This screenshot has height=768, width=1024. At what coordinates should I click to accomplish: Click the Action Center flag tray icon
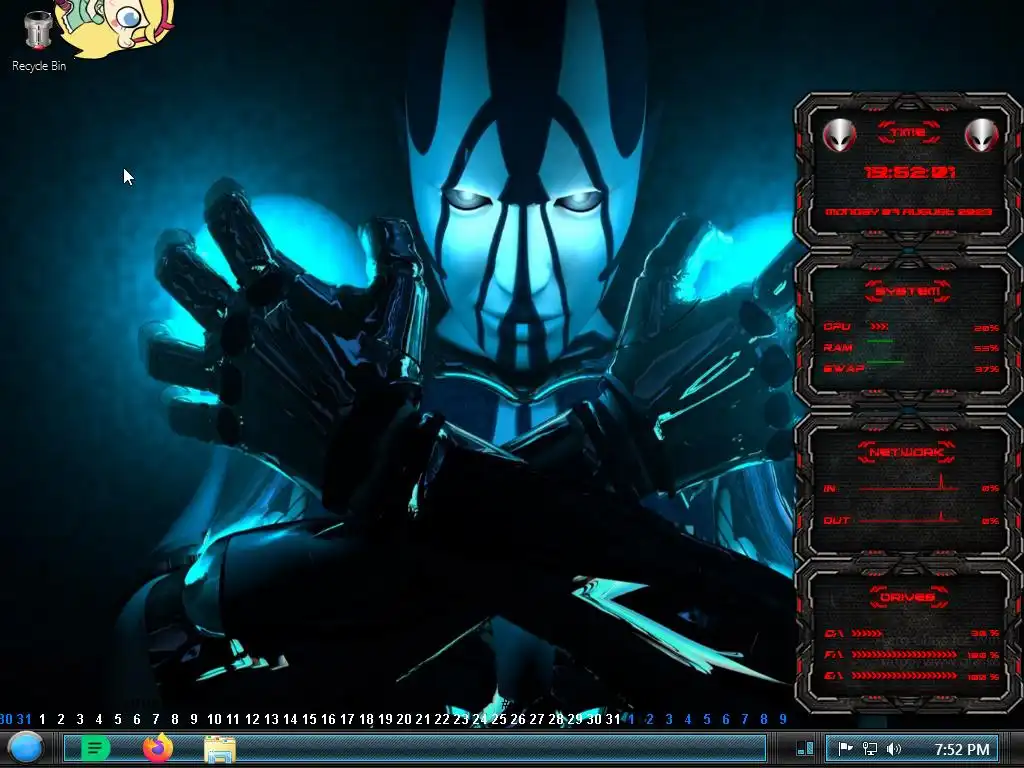846,748
